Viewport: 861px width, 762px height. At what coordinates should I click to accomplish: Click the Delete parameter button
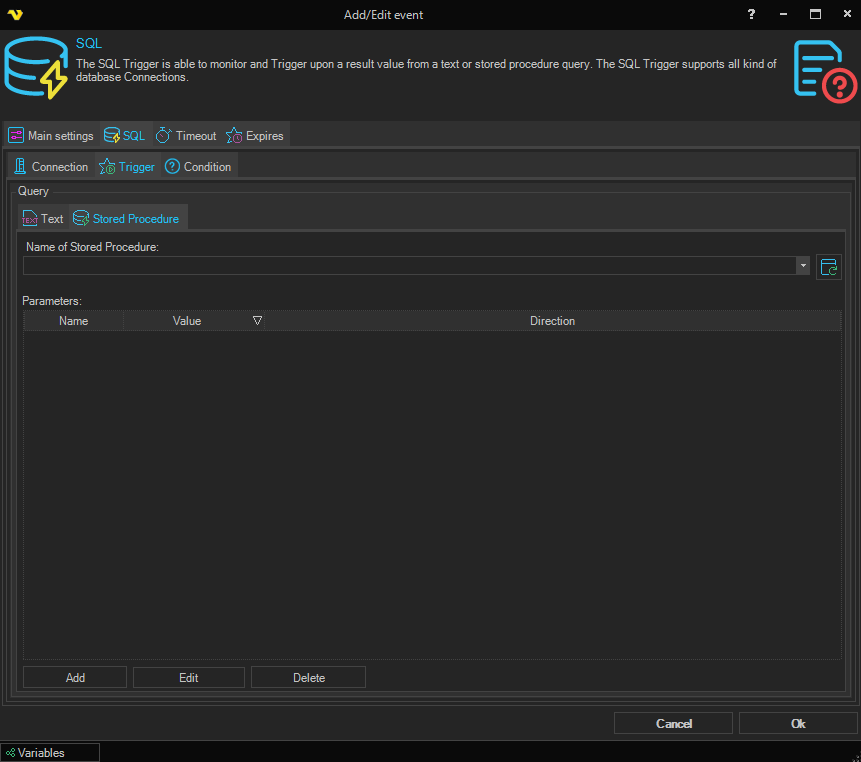308,678
